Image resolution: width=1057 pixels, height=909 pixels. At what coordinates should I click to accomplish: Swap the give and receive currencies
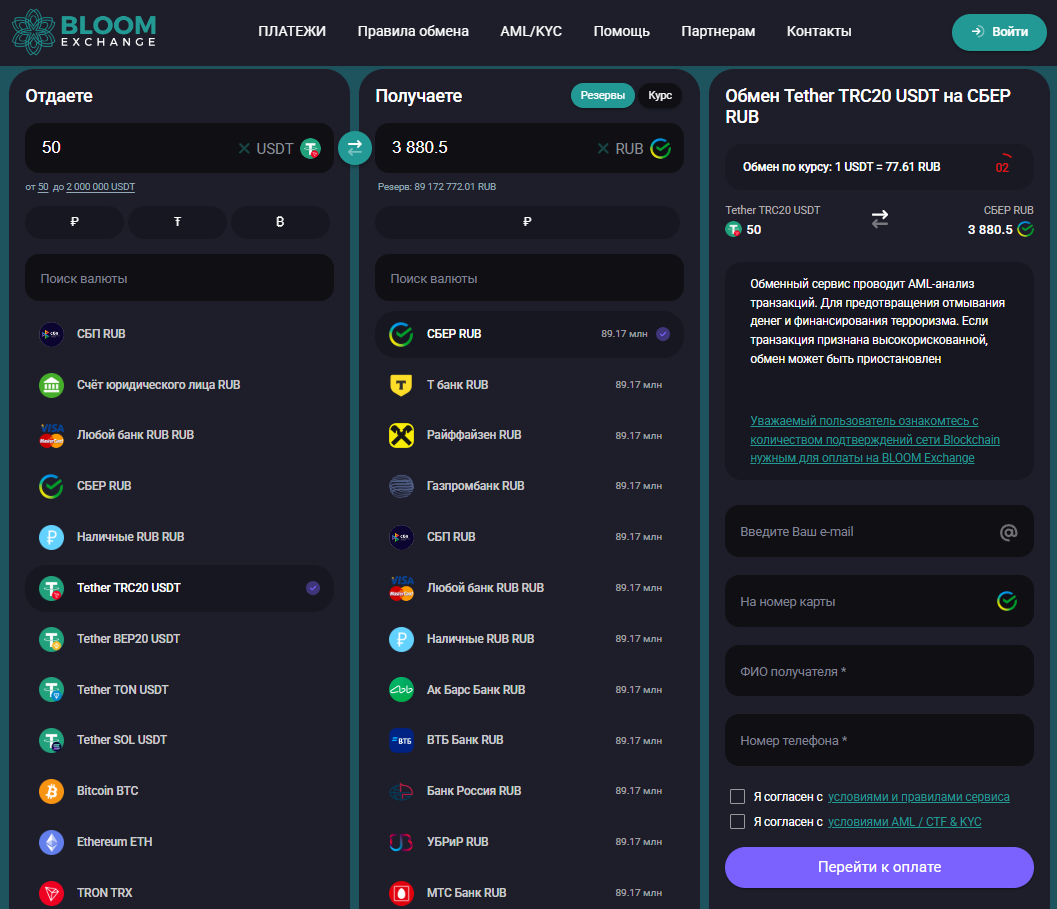coord(355,148)
